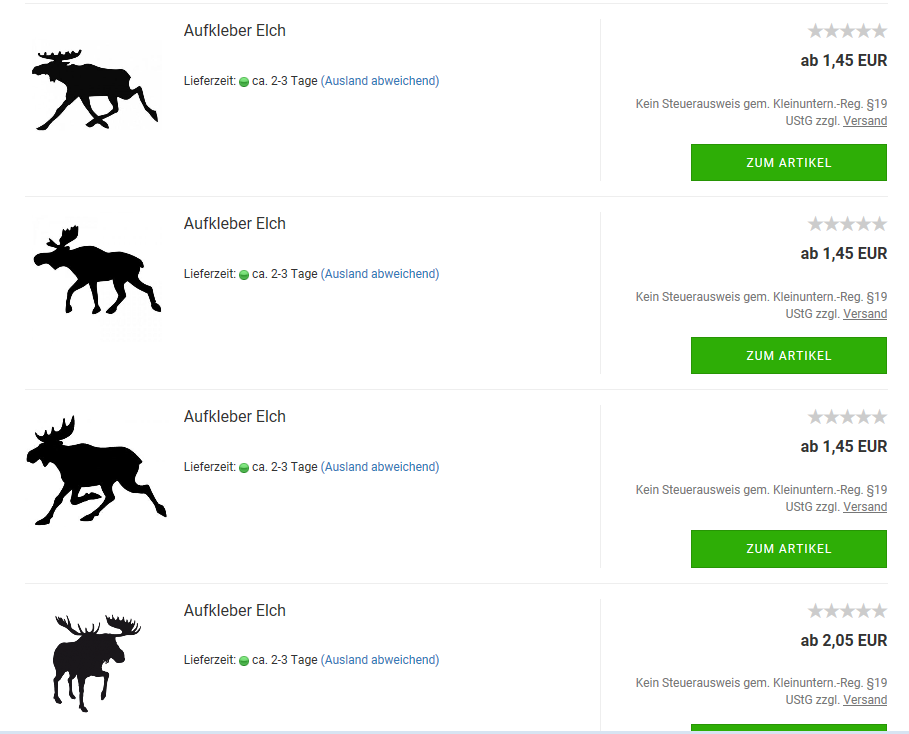Open the first running moose sticker thumbnail
The image size is (909, 734).
(94, 90)
